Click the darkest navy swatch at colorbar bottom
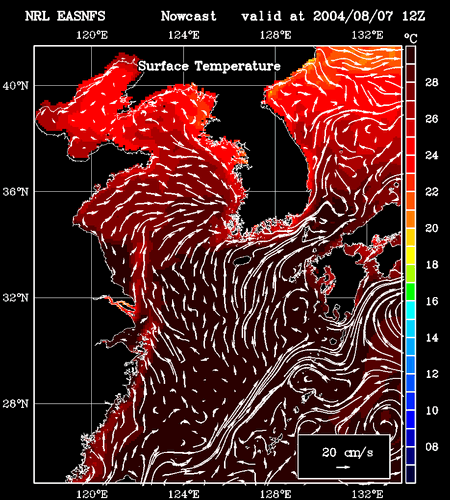 tap(410, 474)
